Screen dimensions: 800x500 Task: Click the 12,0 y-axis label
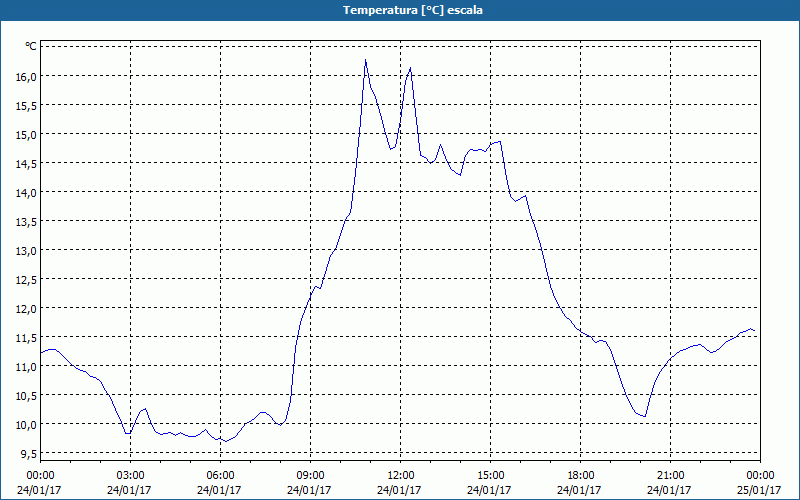[28, 308]
